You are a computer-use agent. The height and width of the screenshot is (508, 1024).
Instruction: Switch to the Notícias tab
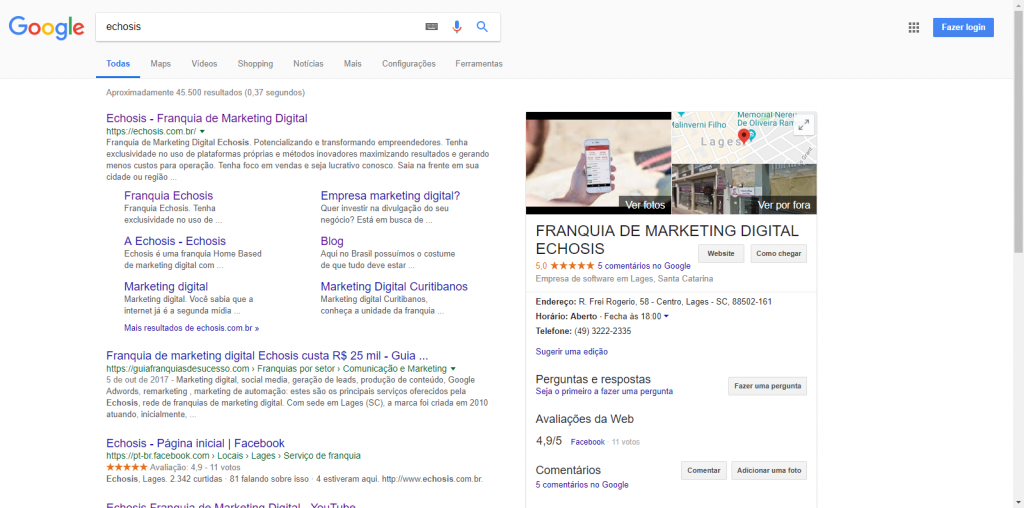[308, 64]
